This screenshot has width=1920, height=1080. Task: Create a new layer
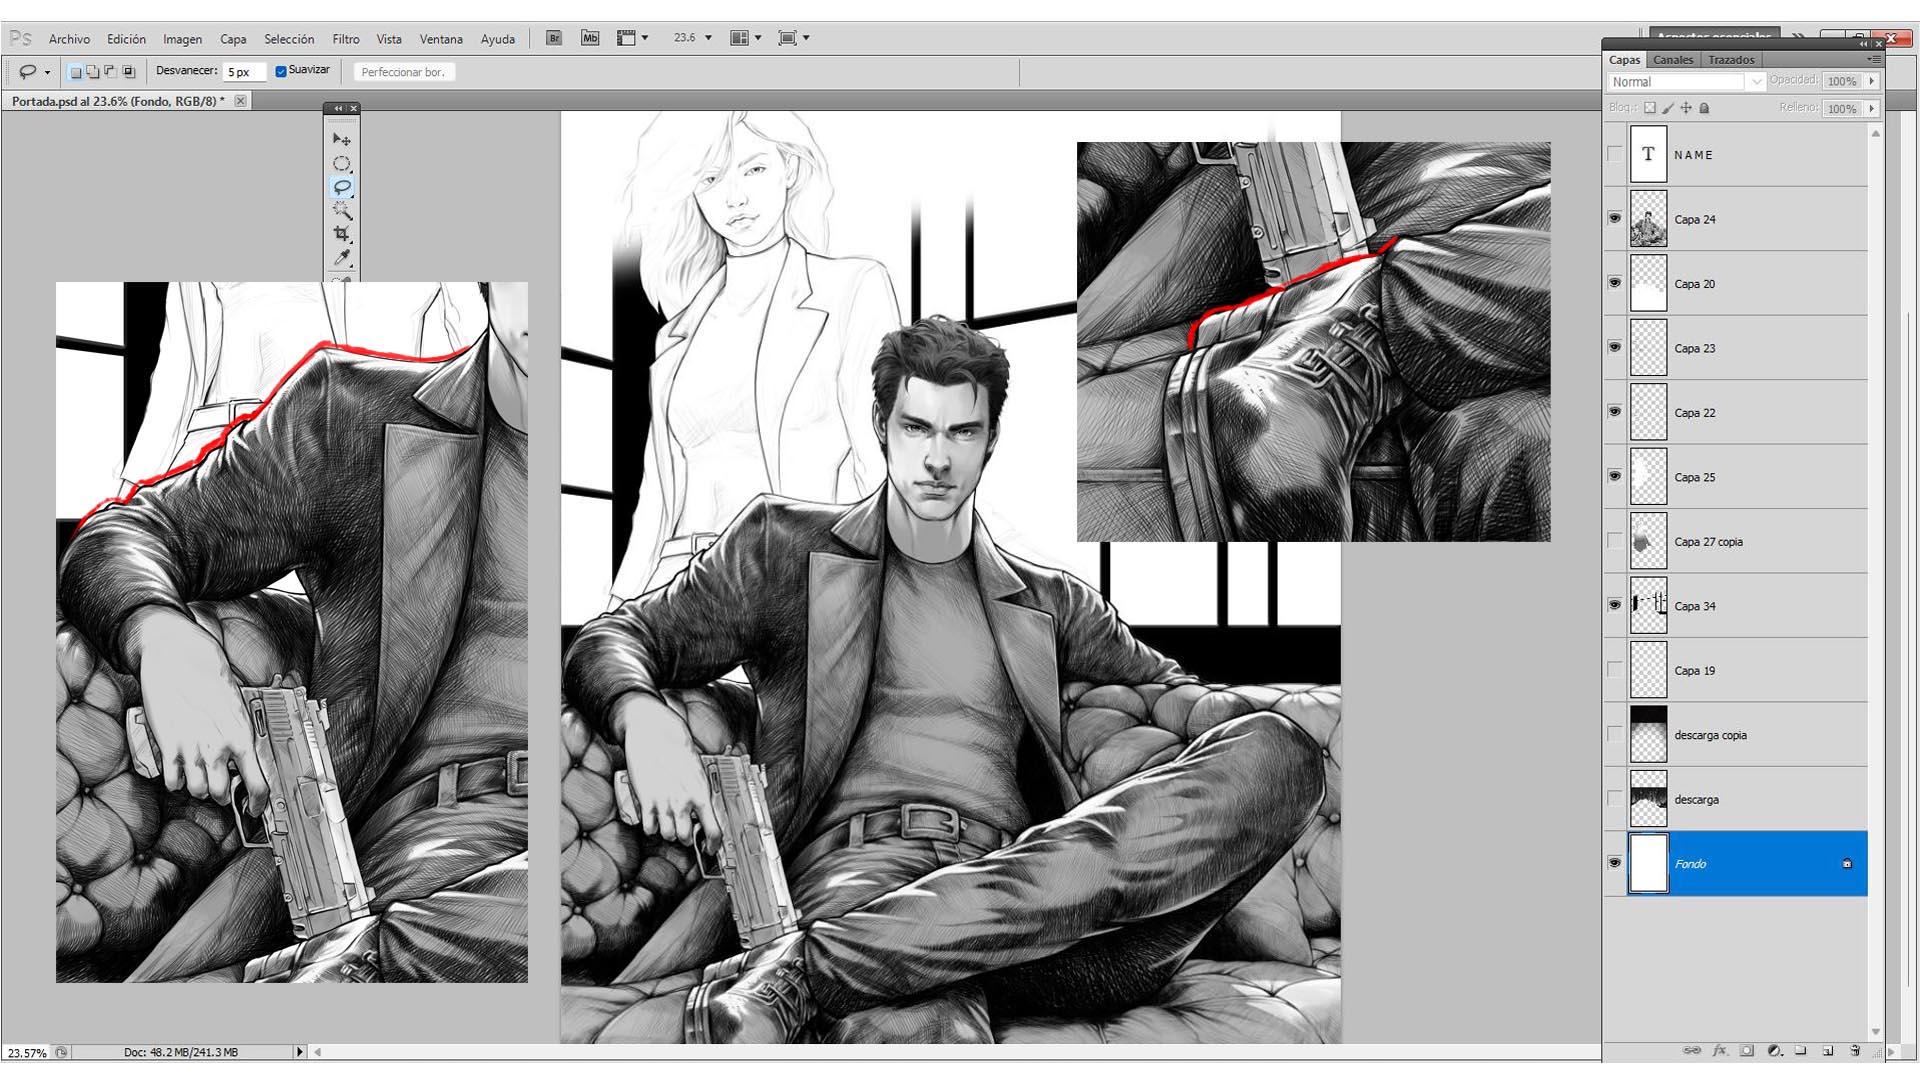pos(1828,1050)
